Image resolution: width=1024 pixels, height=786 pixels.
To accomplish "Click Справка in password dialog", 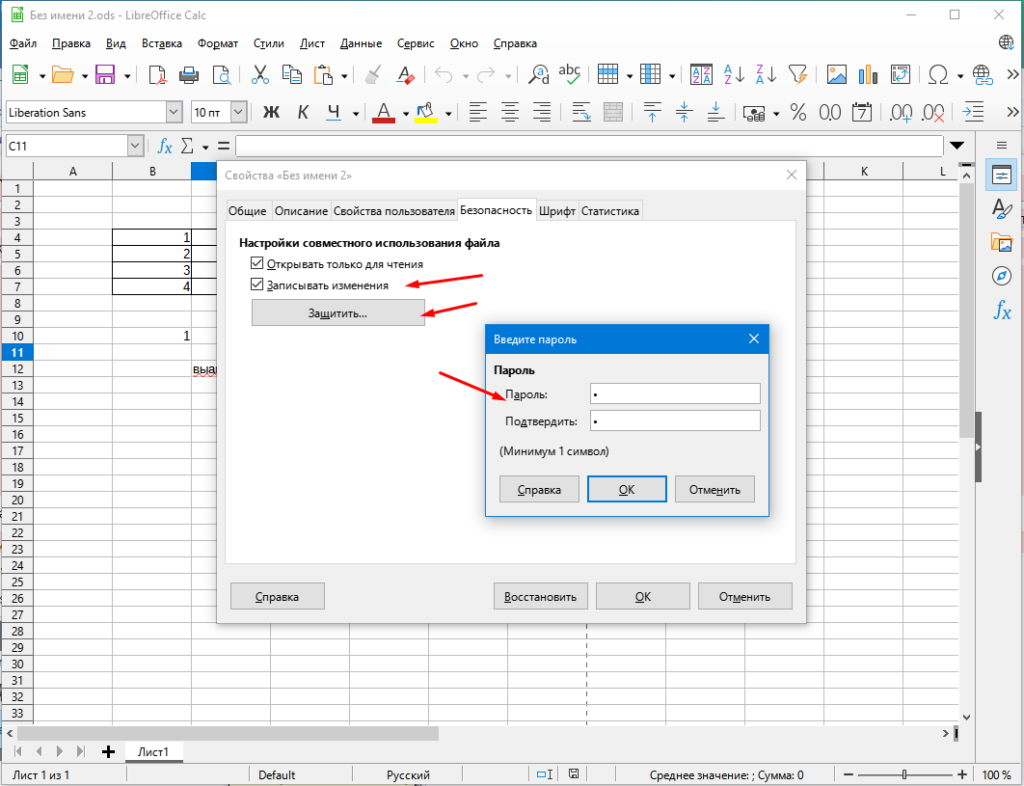I will (x=539, y=489).
